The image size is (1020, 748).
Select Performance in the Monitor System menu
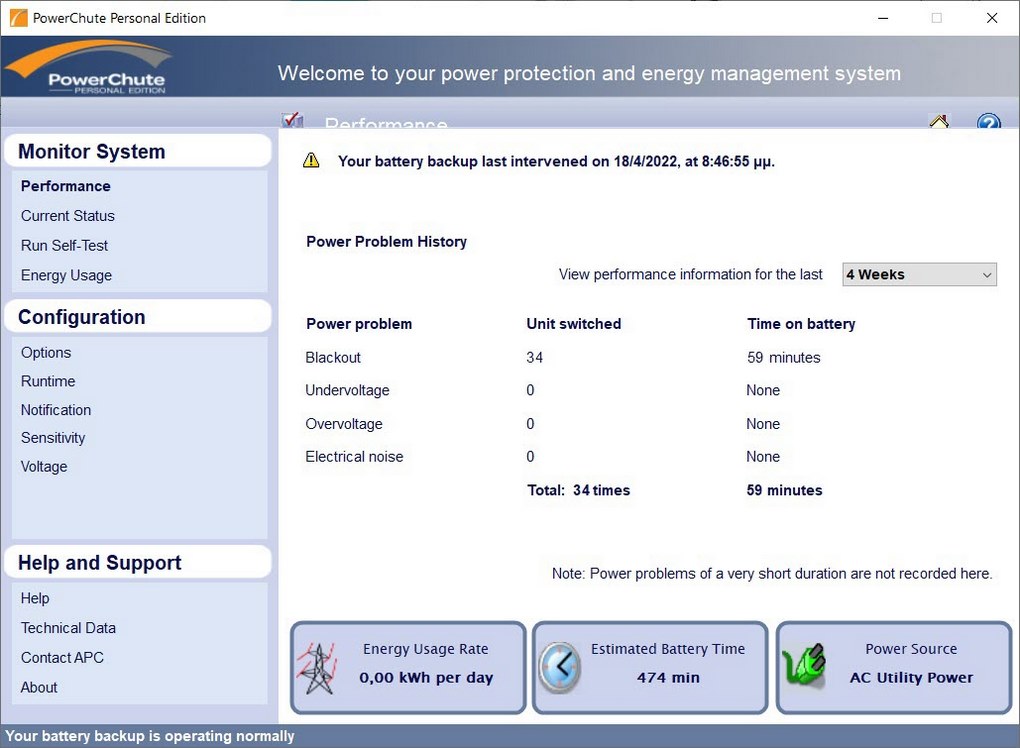[66, 186]
